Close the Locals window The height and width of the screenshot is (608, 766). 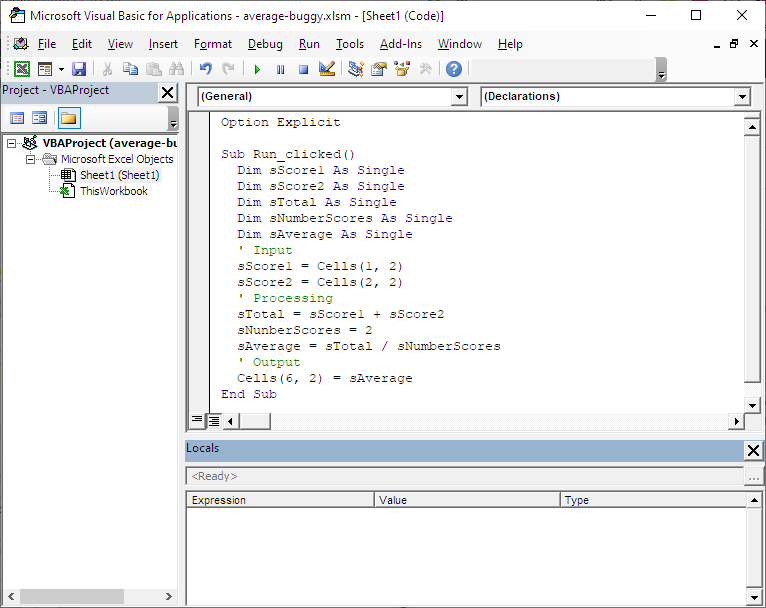(753, 450)
